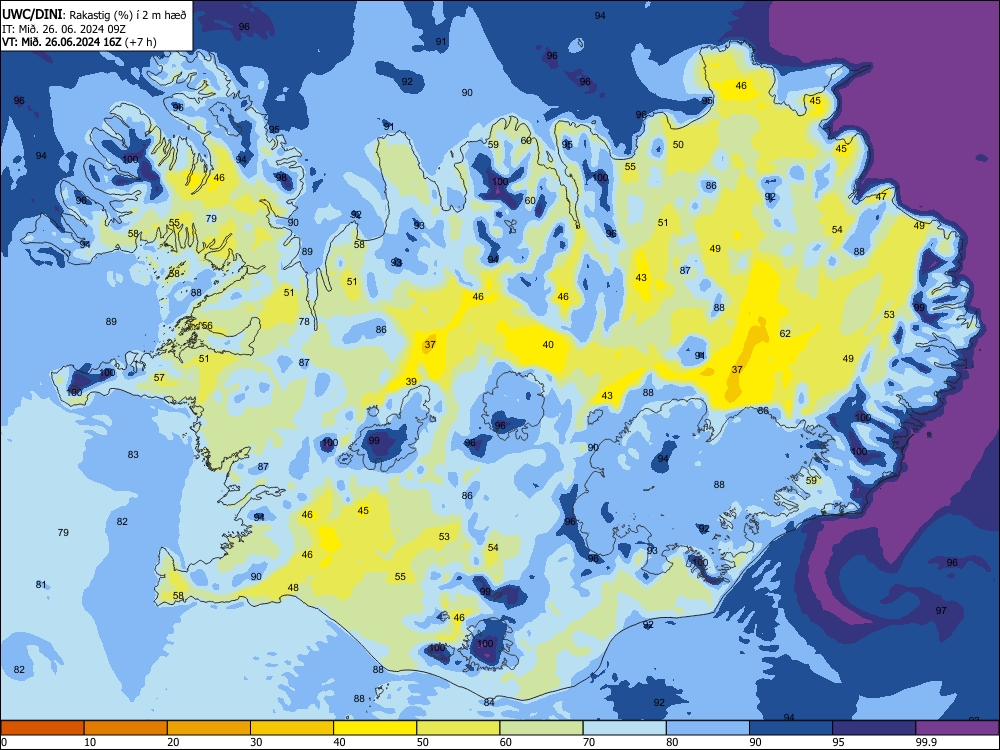Select the orange 10–20 legend color block

pos(126,728)
